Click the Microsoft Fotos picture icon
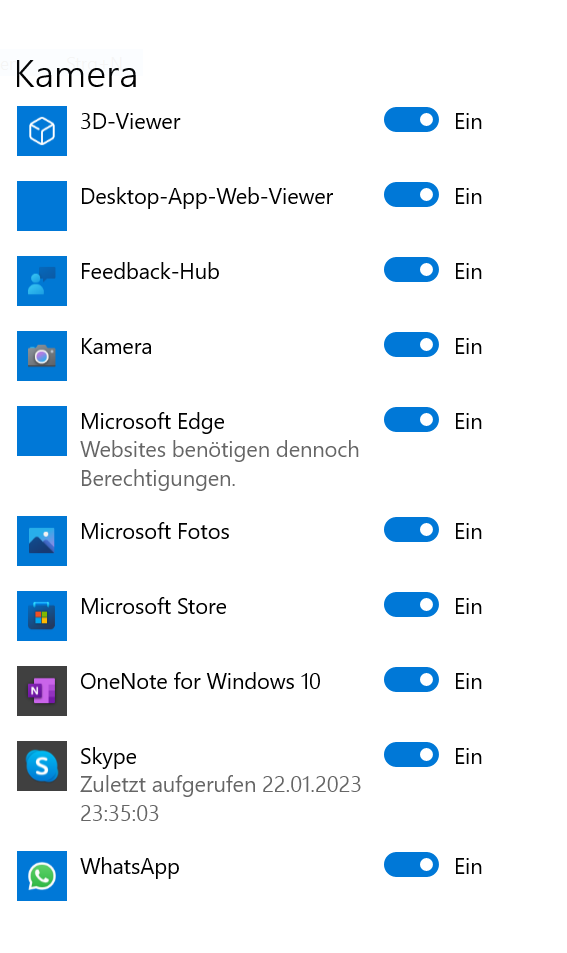This screenshot has height=953, width=567. click(x=42, y=540)
